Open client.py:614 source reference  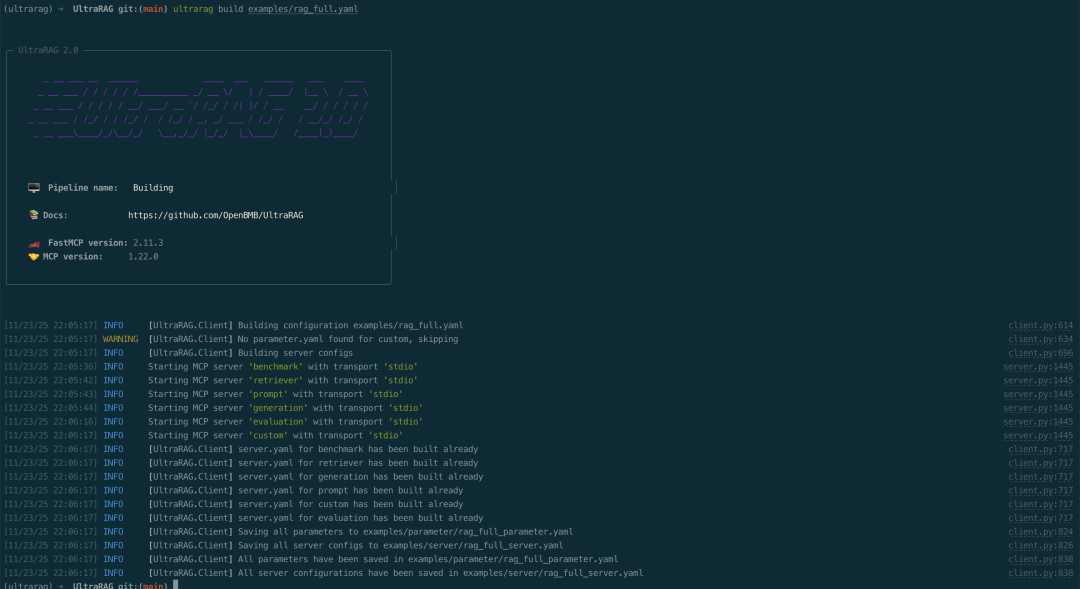(x=1040, y=325)
